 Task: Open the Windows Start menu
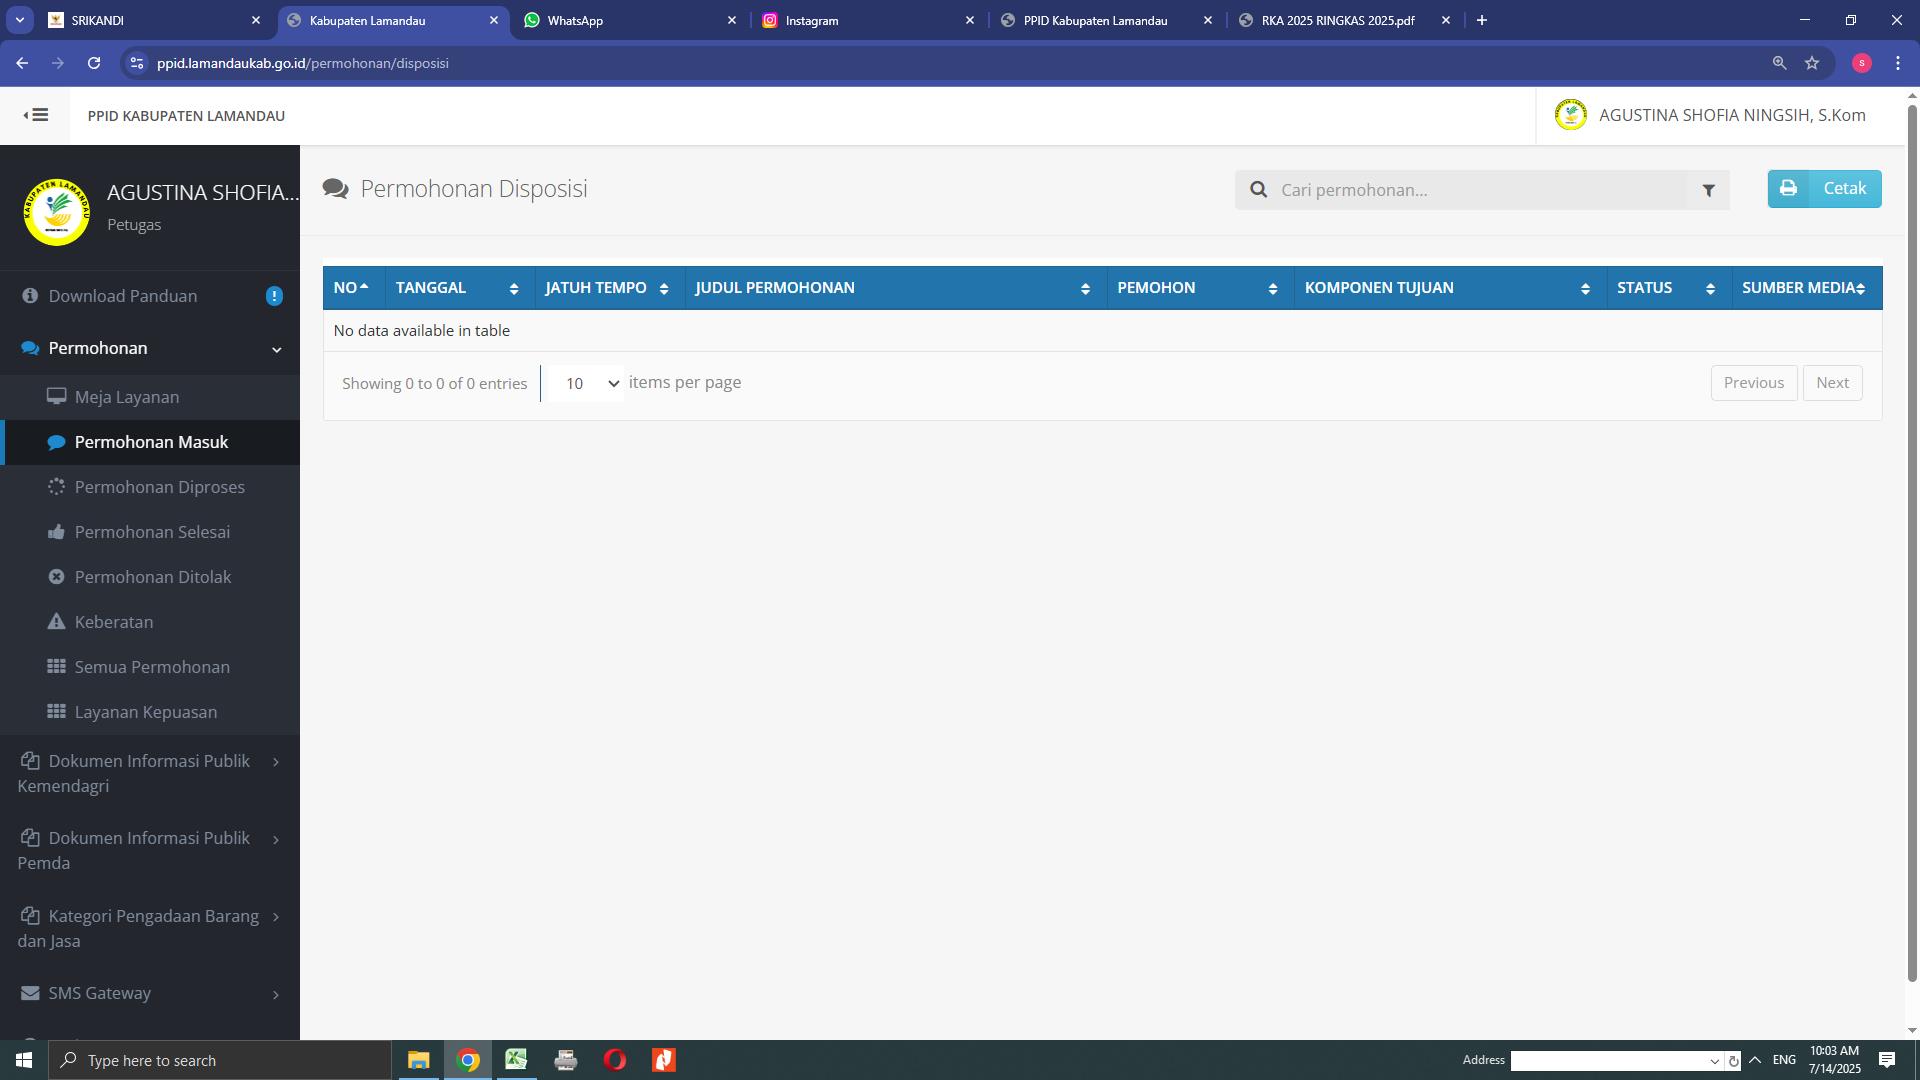coord(24,1060)
